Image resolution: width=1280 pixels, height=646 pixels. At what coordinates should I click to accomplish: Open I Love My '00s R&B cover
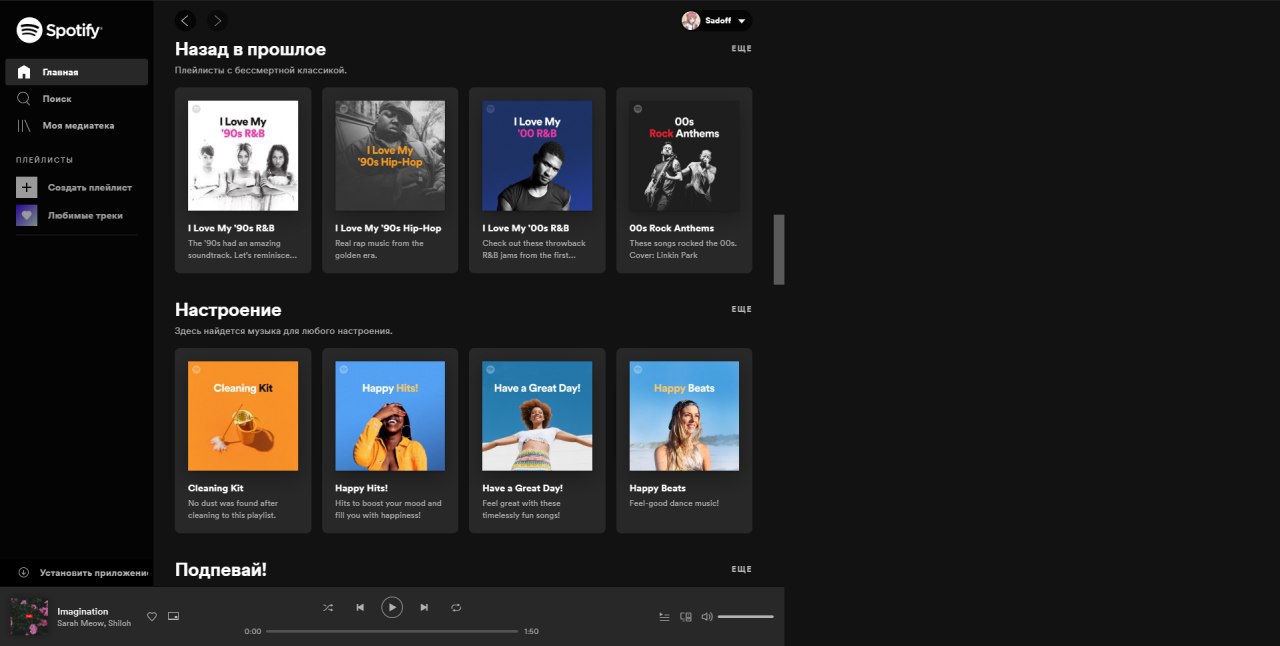pos(537,155)
